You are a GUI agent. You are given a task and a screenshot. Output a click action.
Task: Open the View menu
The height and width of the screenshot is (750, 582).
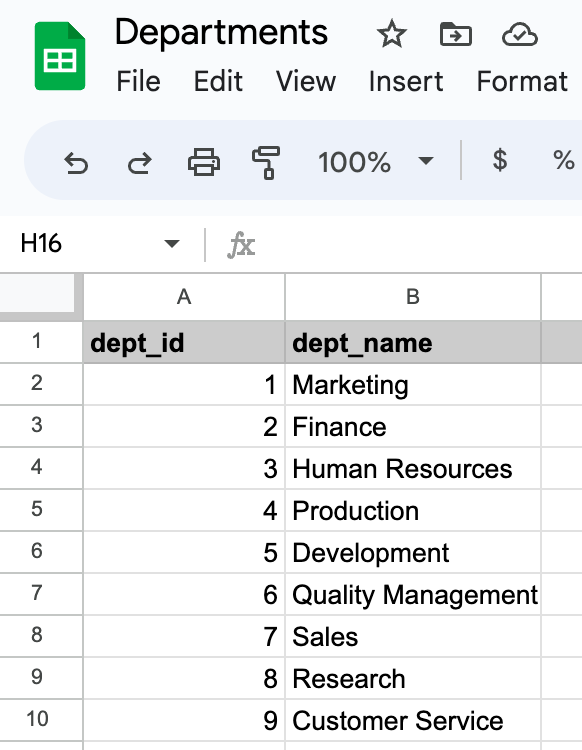coord(306,81)
